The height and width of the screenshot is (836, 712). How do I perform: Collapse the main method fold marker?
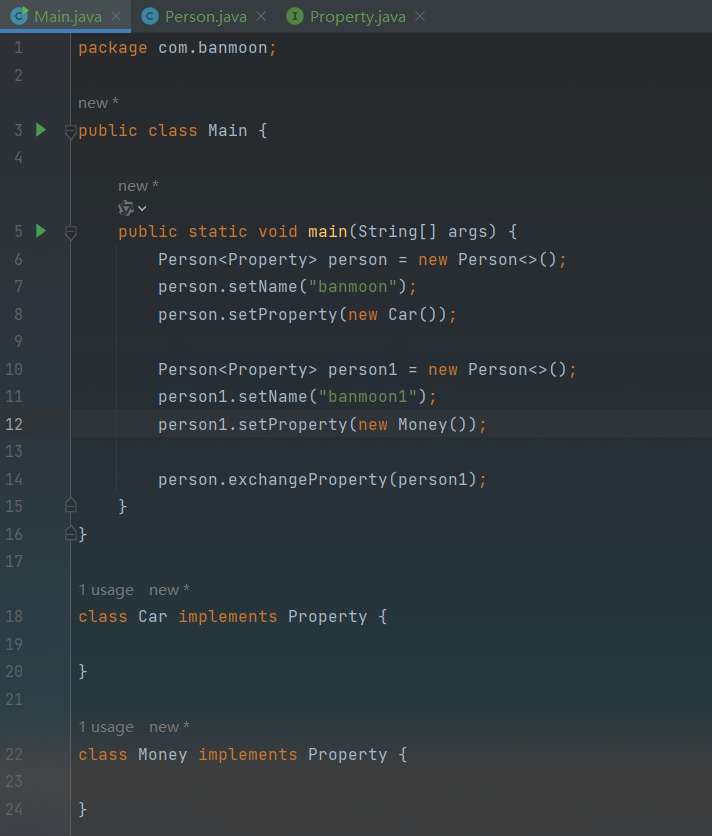(x=70, y=232)
